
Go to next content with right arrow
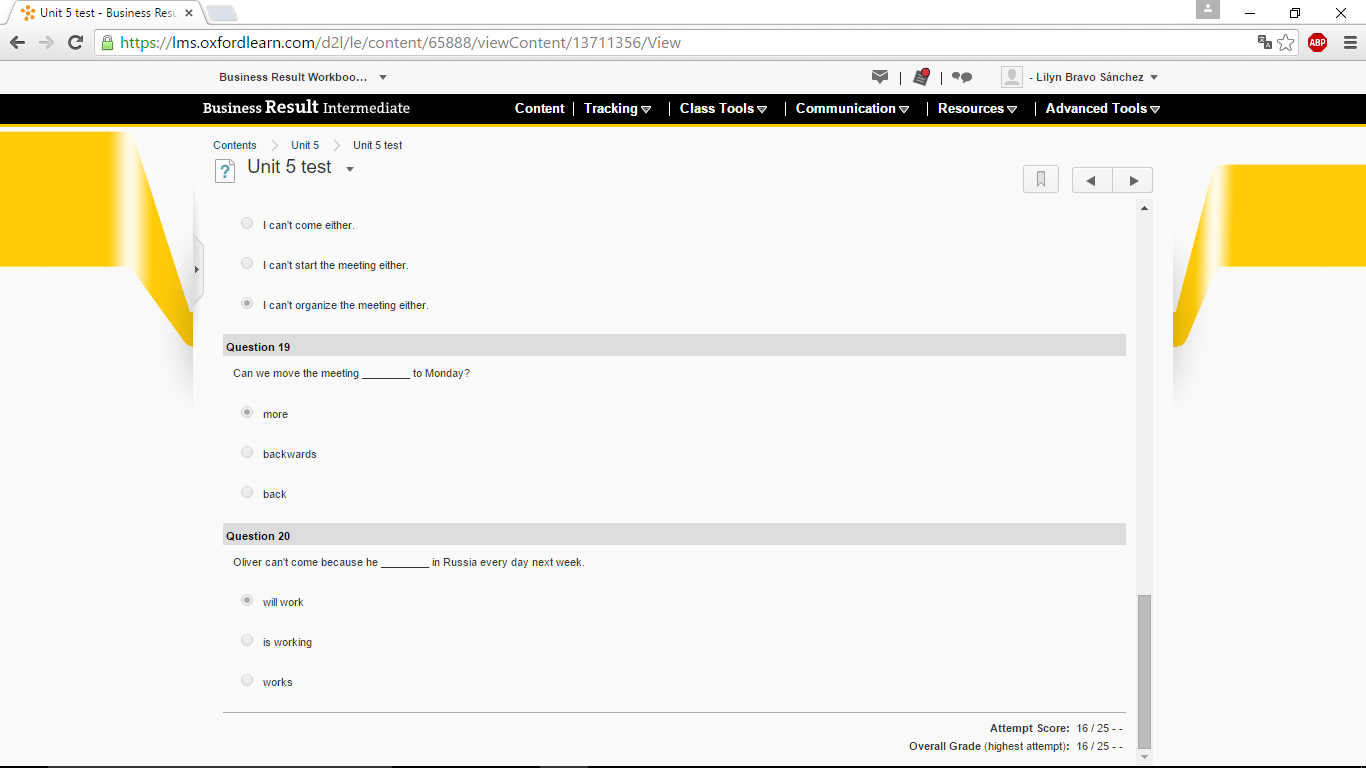click(1133, 180)
